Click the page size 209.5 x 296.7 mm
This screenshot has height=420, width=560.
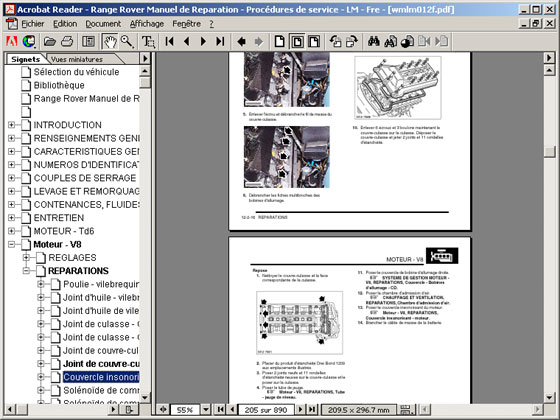359,410
